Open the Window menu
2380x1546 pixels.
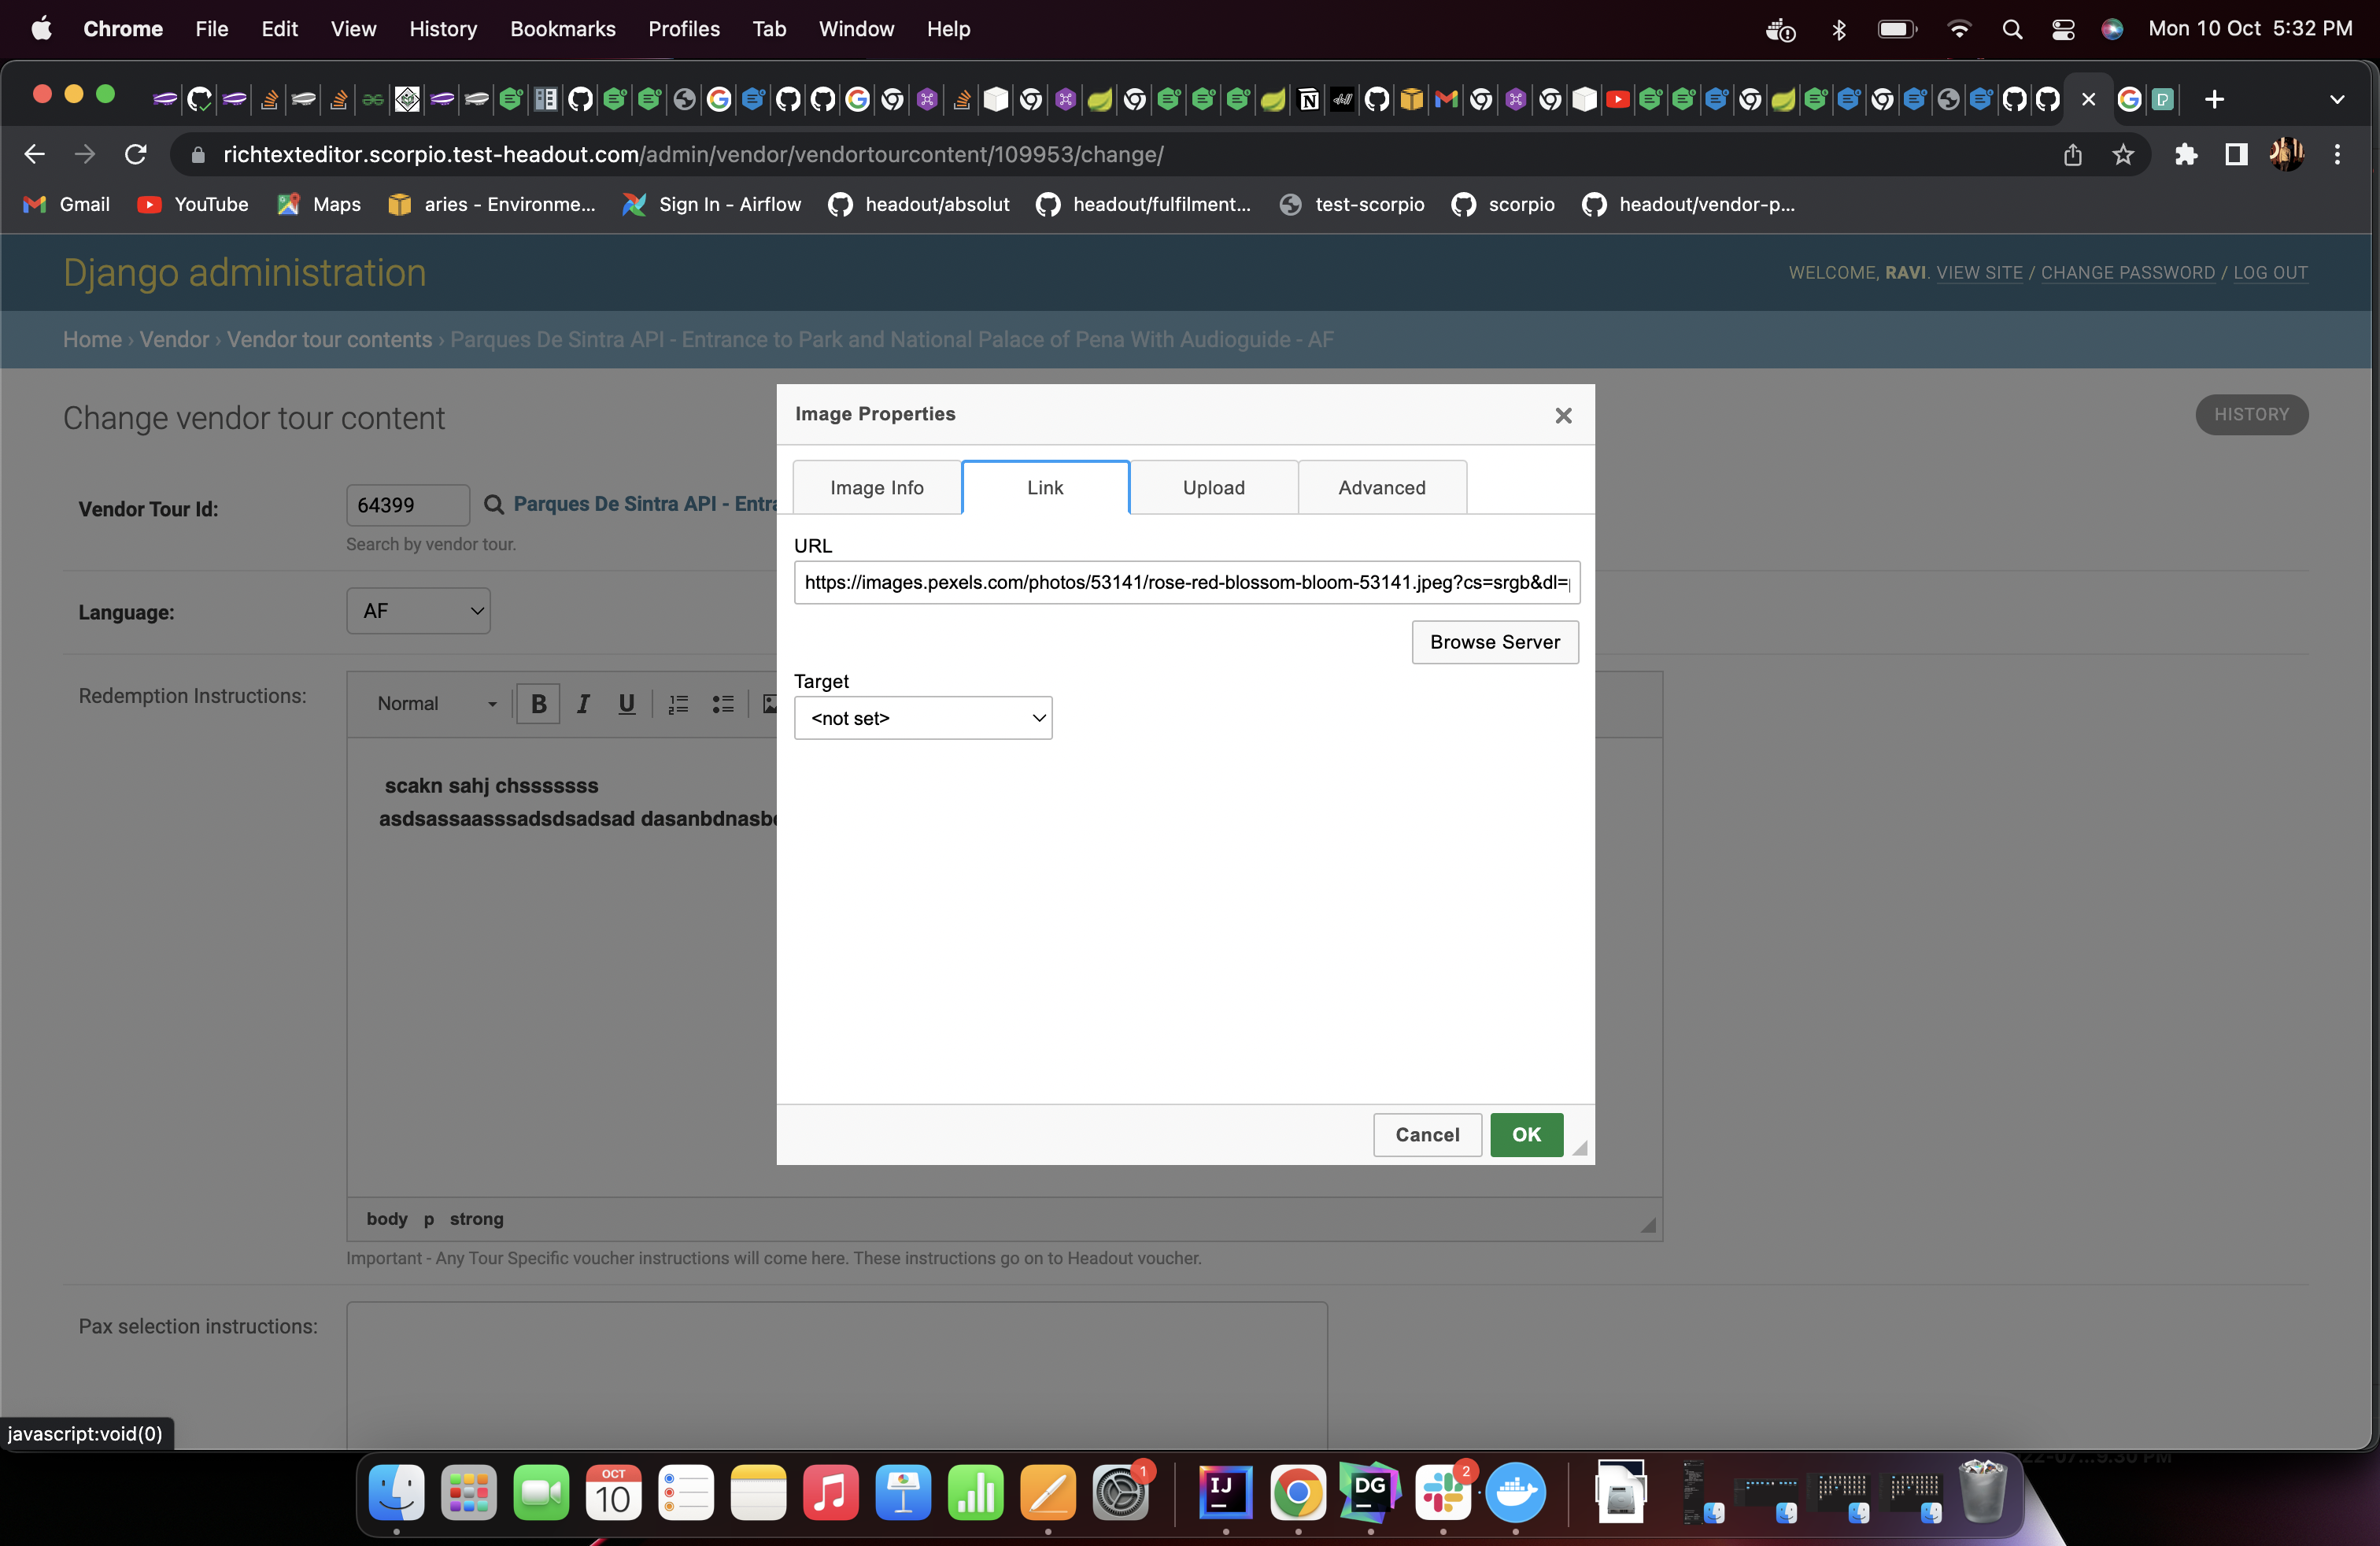click(x=856, y=29)
